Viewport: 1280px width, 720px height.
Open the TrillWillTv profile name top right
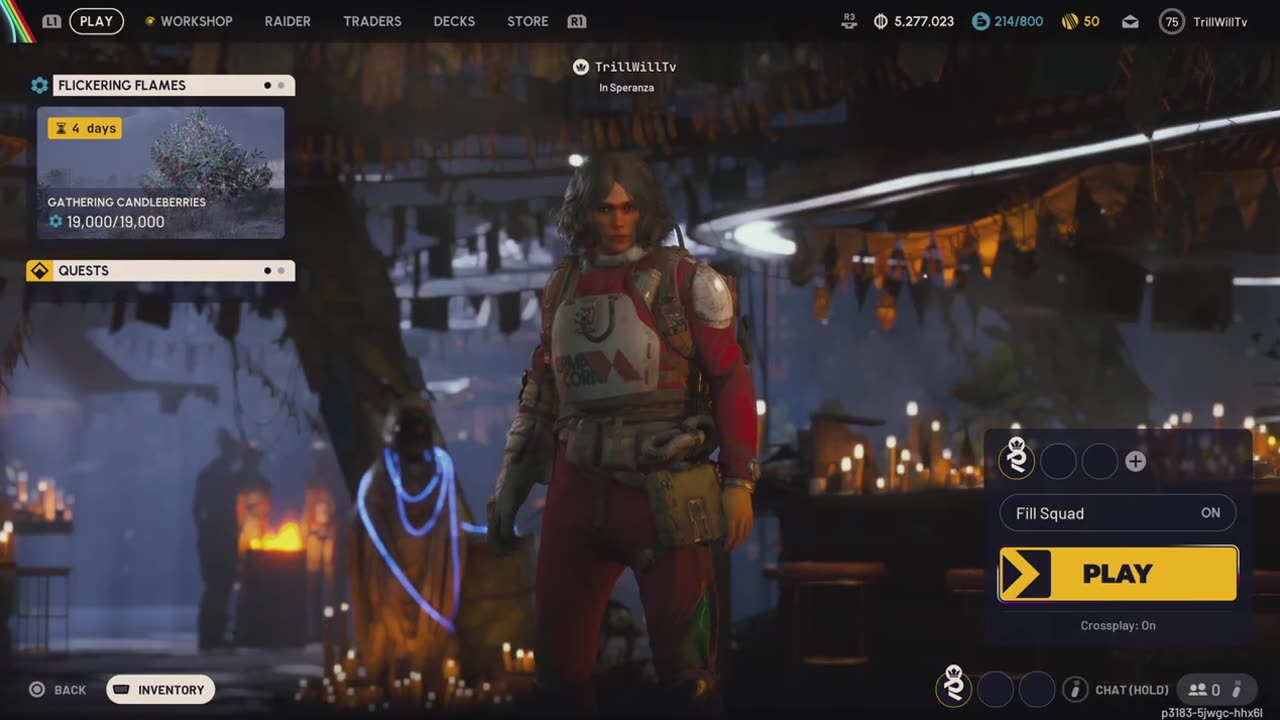click(1220, 21)
